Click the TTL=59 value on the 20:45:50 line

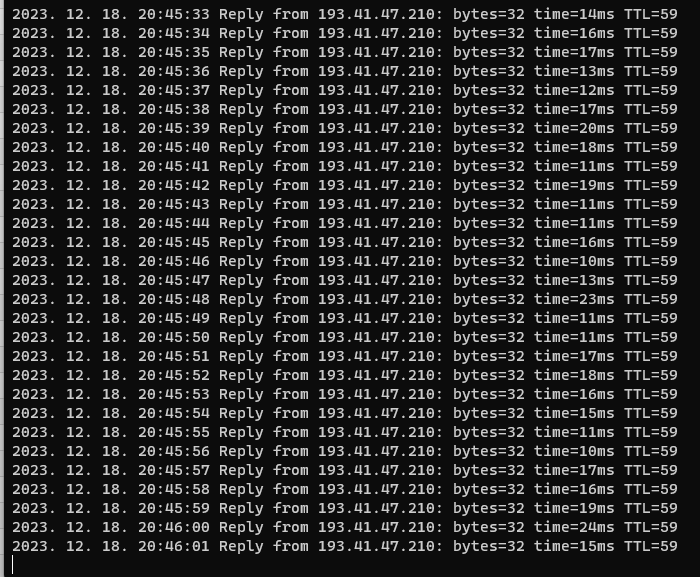651,337
